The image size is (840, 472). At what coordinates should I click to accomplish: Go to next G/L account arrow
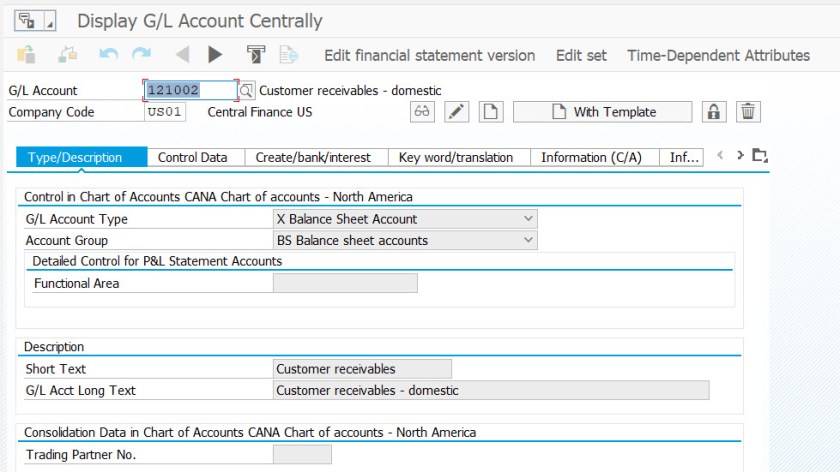[x=215, y=55]
